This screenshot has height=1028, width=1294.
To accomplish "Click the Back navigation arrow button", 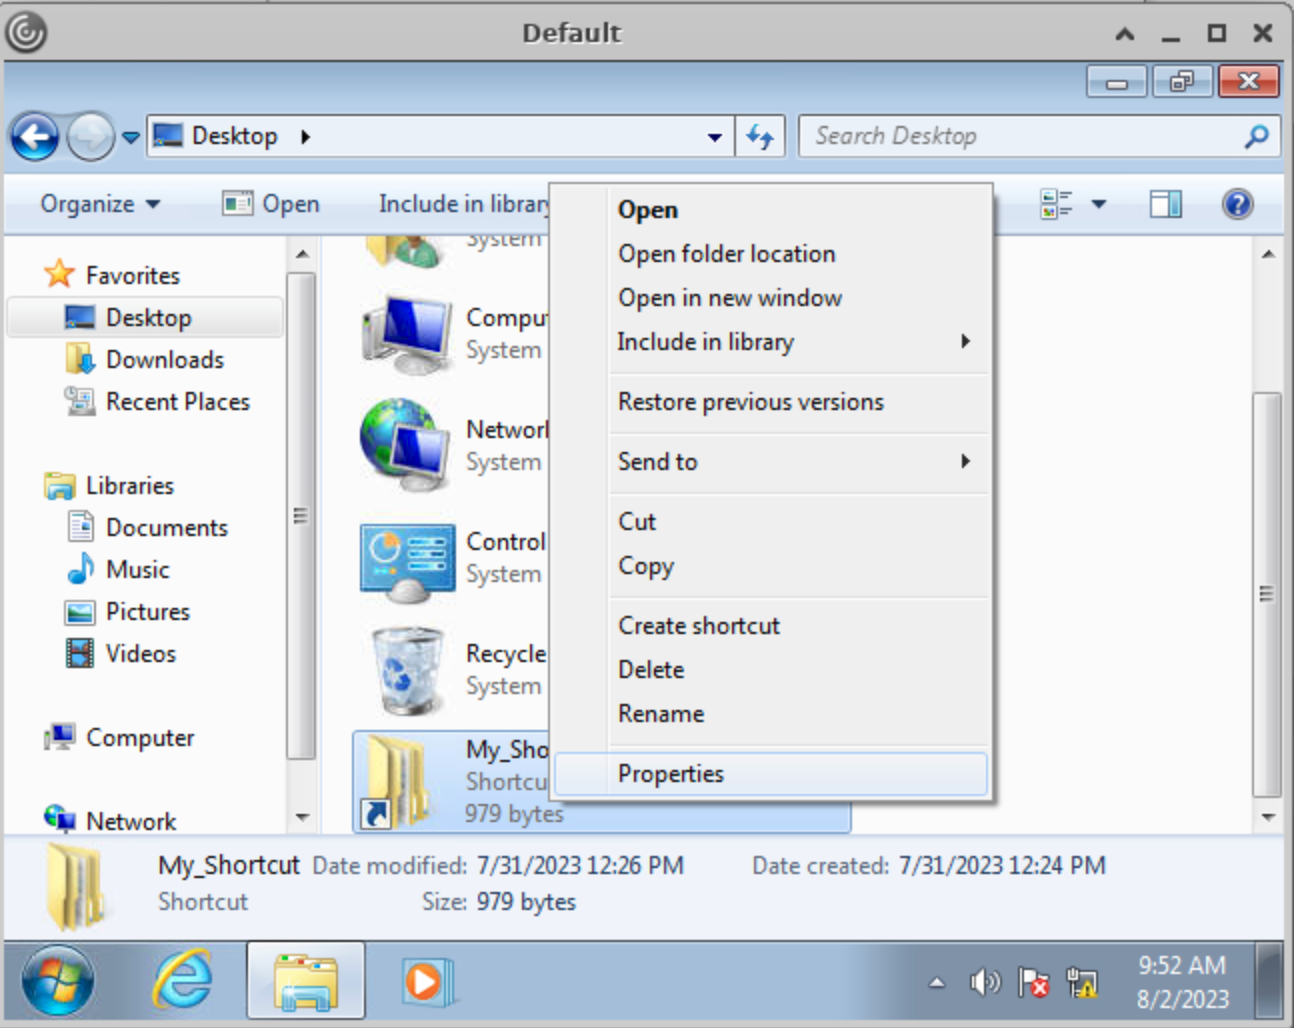I will 35,137.
